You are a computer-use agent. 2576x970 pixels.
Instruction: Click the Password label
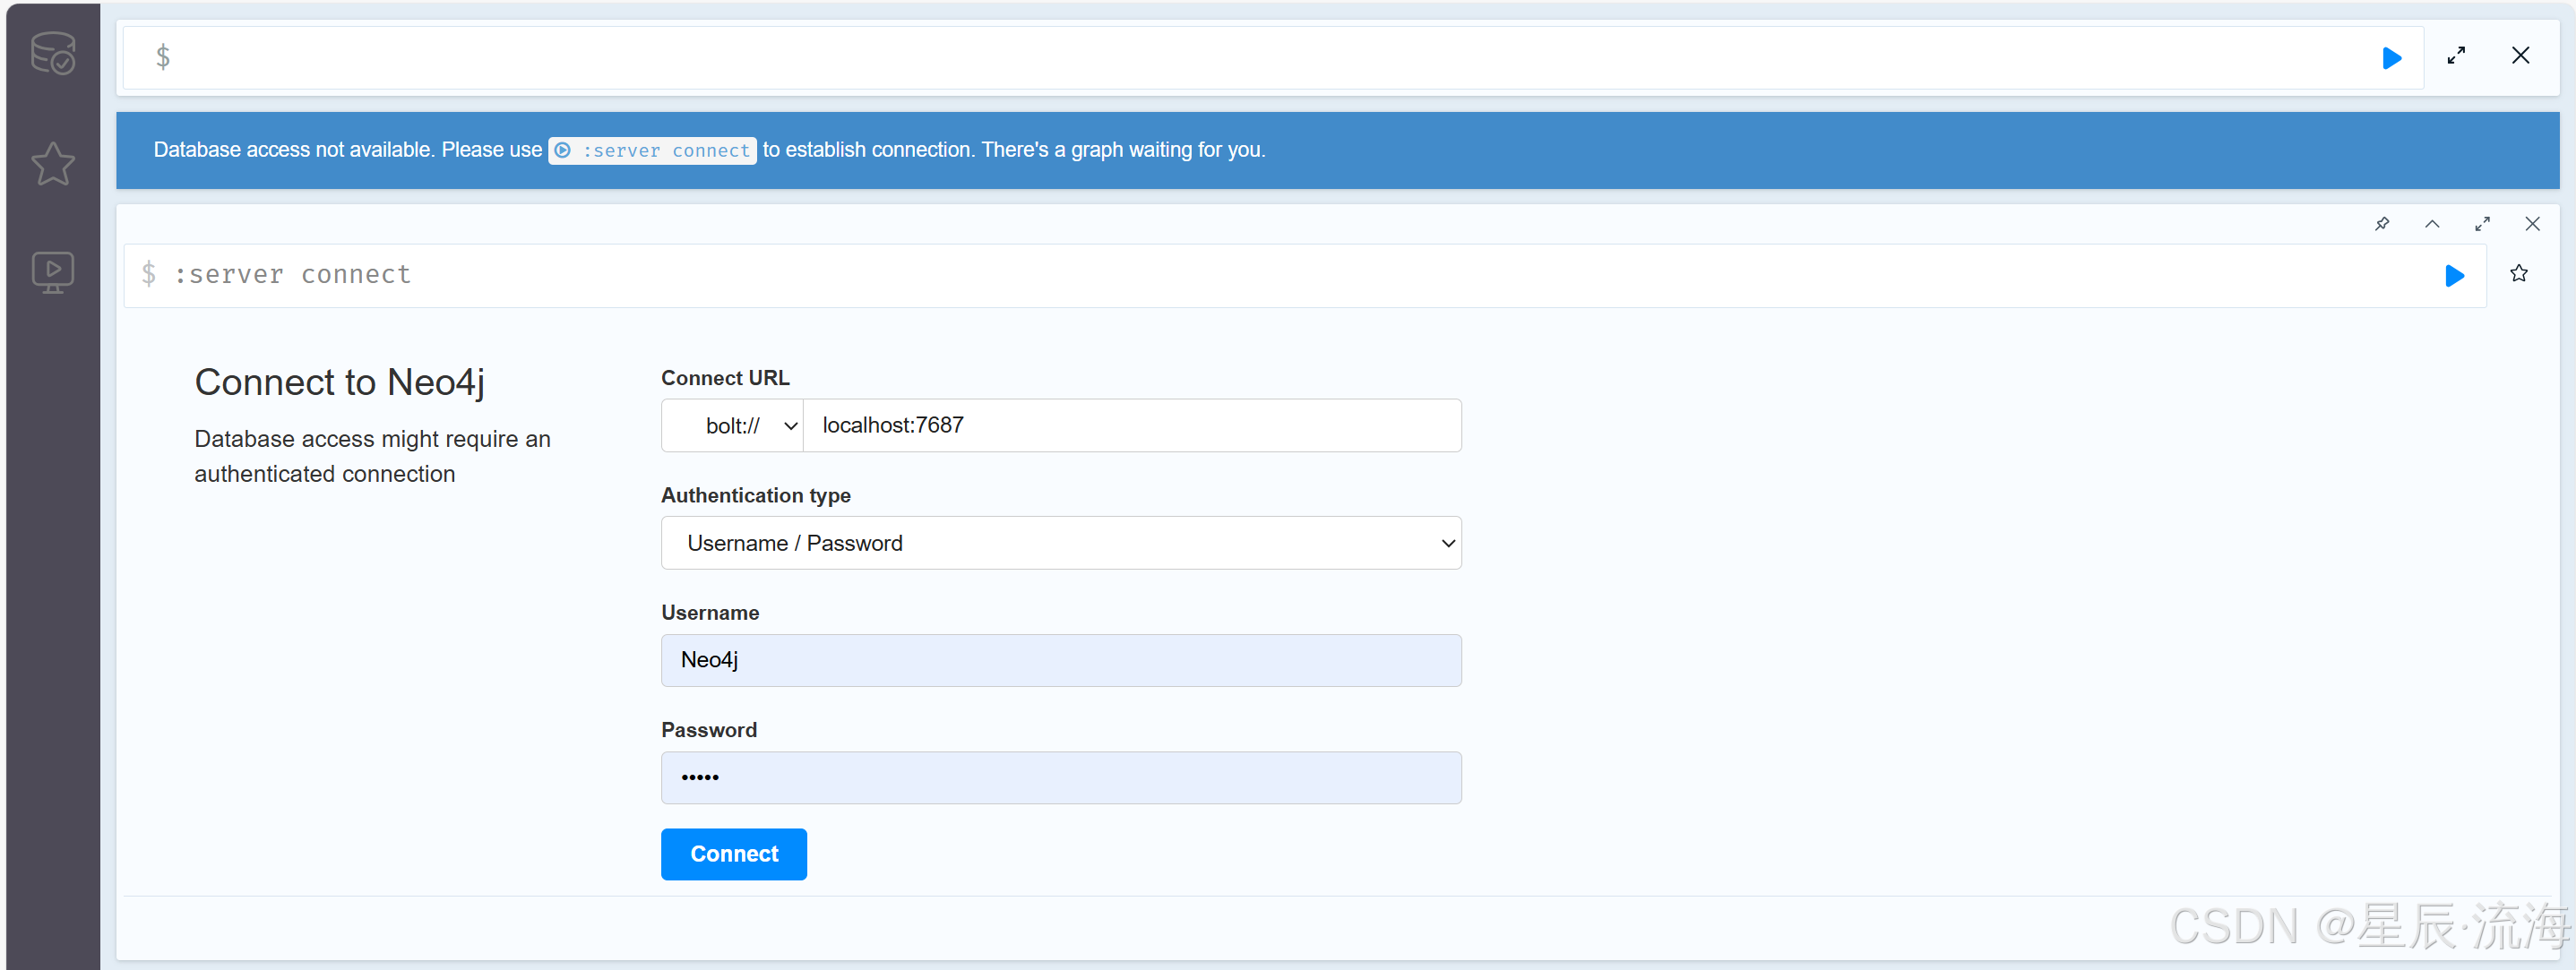pos(709,730)
